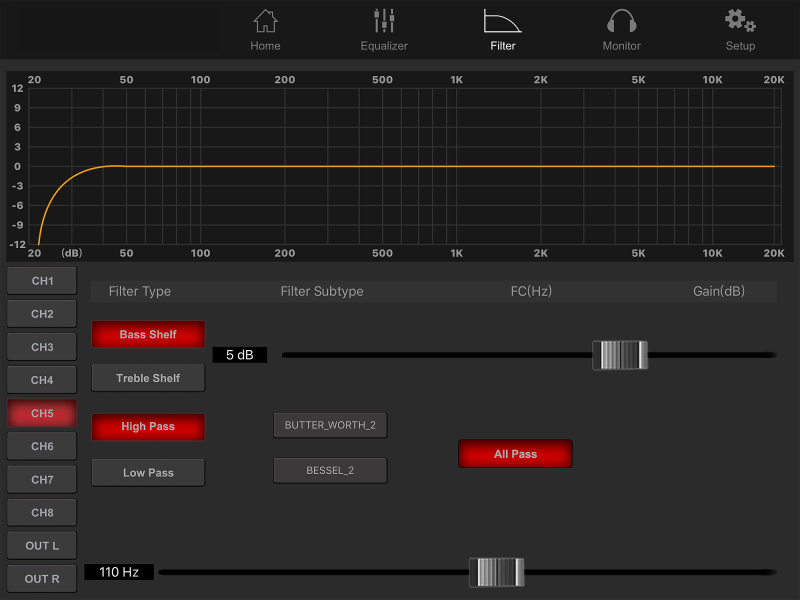Open the Home house icon

click(265, 21)
